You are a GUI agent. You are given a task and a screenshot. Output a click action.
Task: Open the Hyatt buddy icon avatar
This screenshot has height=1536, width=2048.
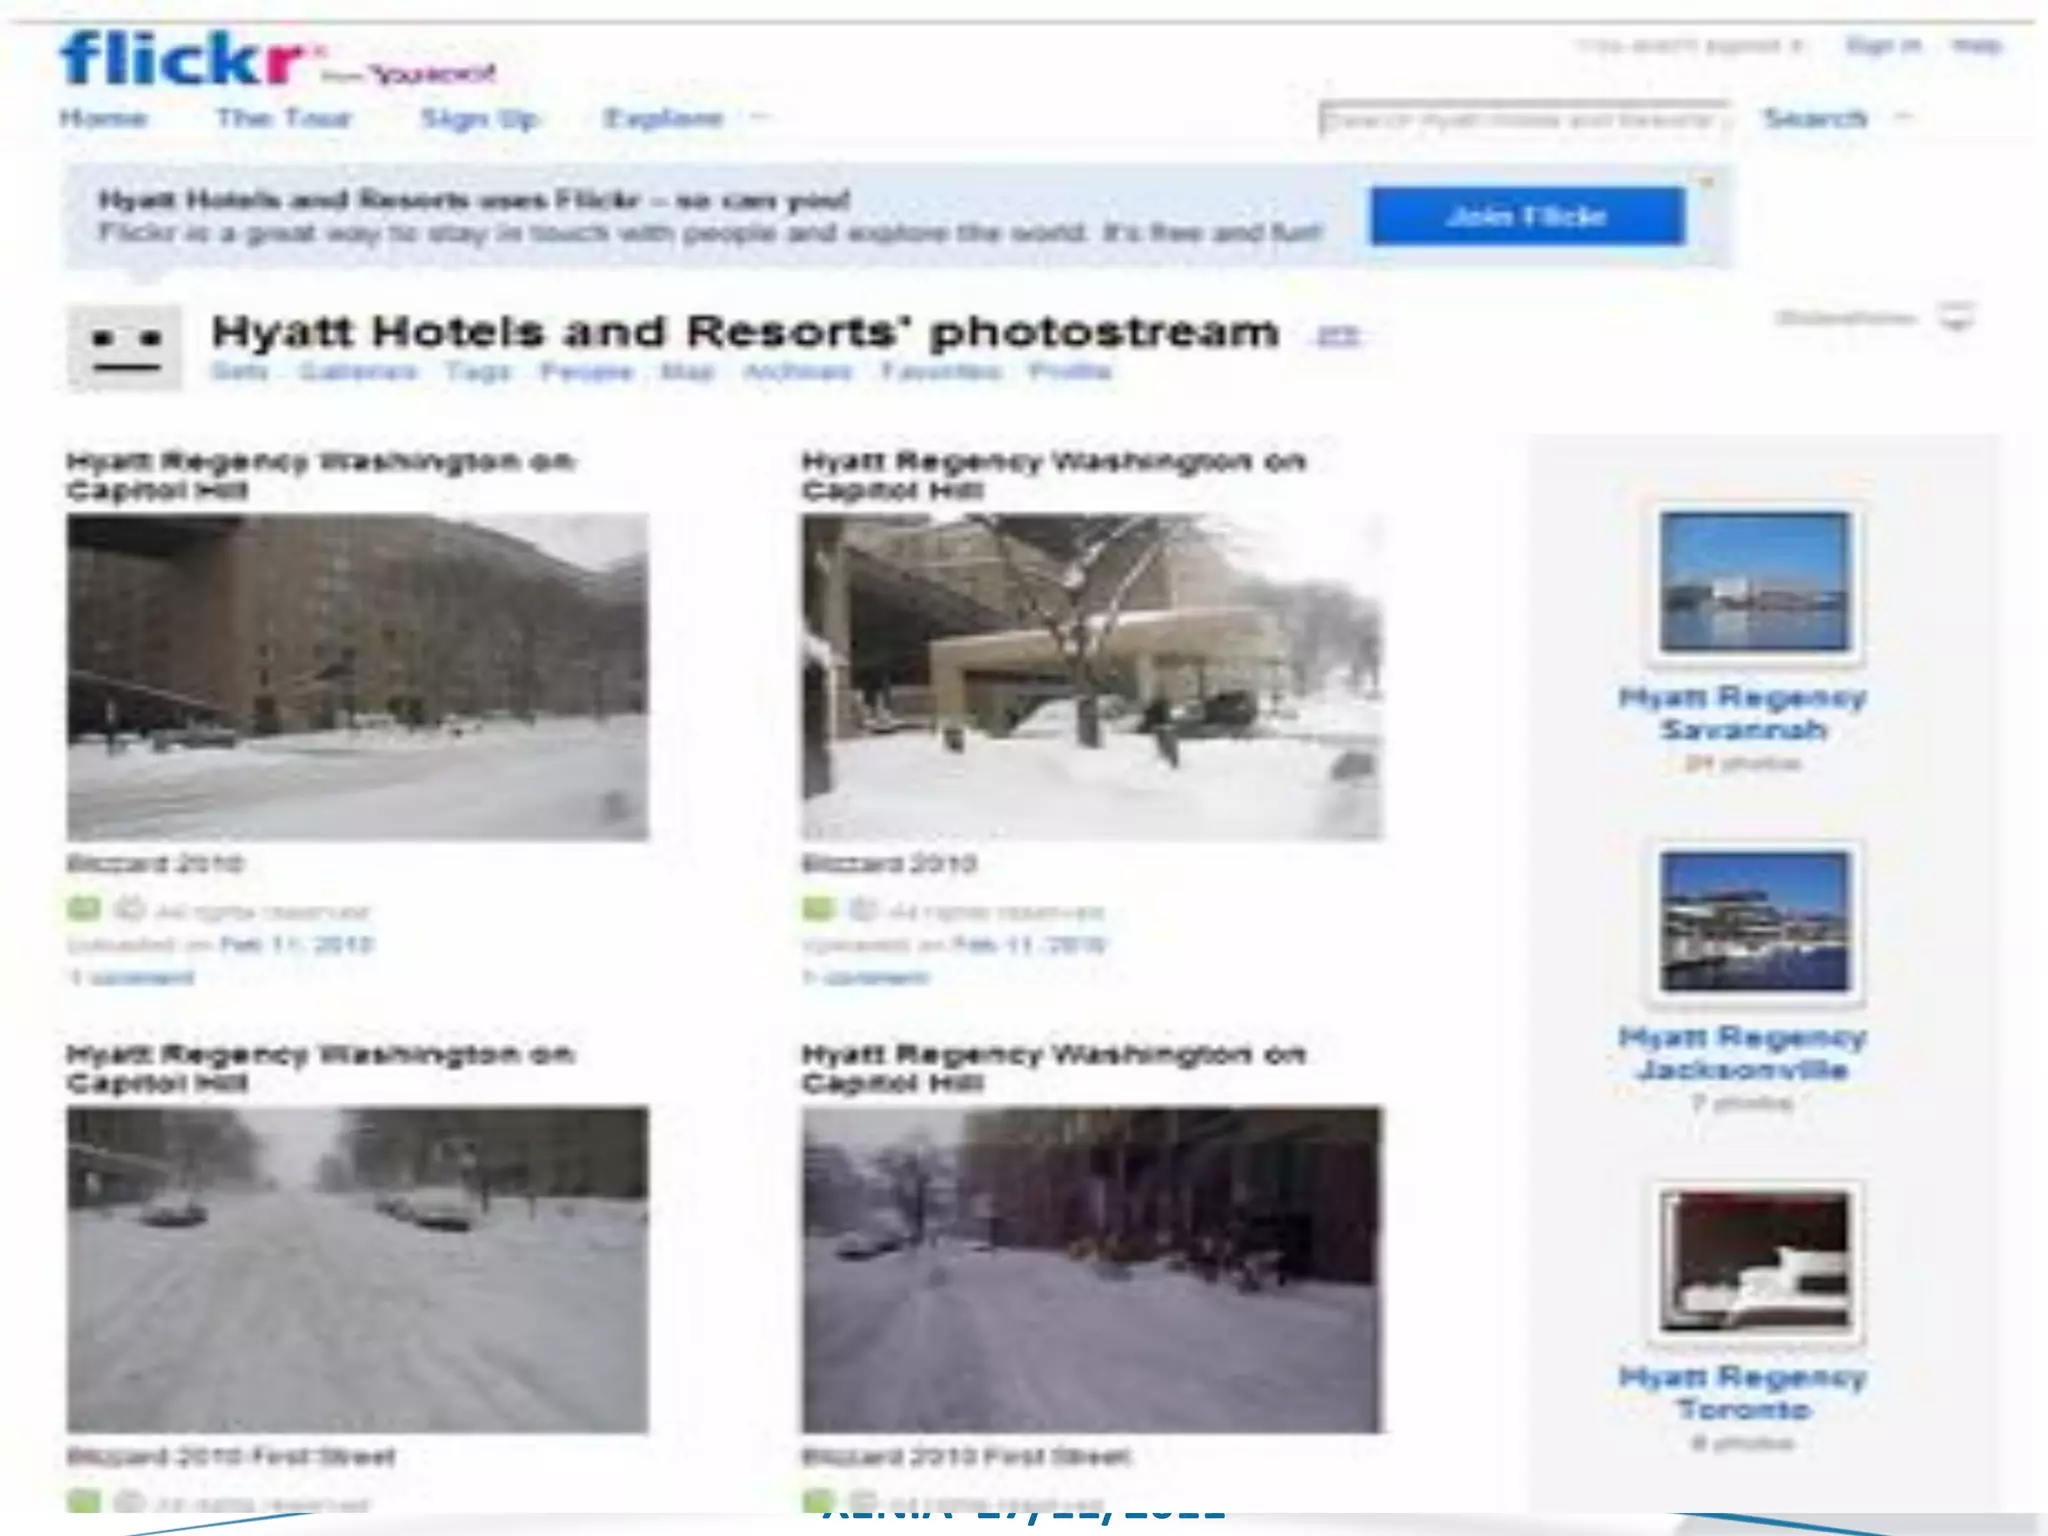125,347
